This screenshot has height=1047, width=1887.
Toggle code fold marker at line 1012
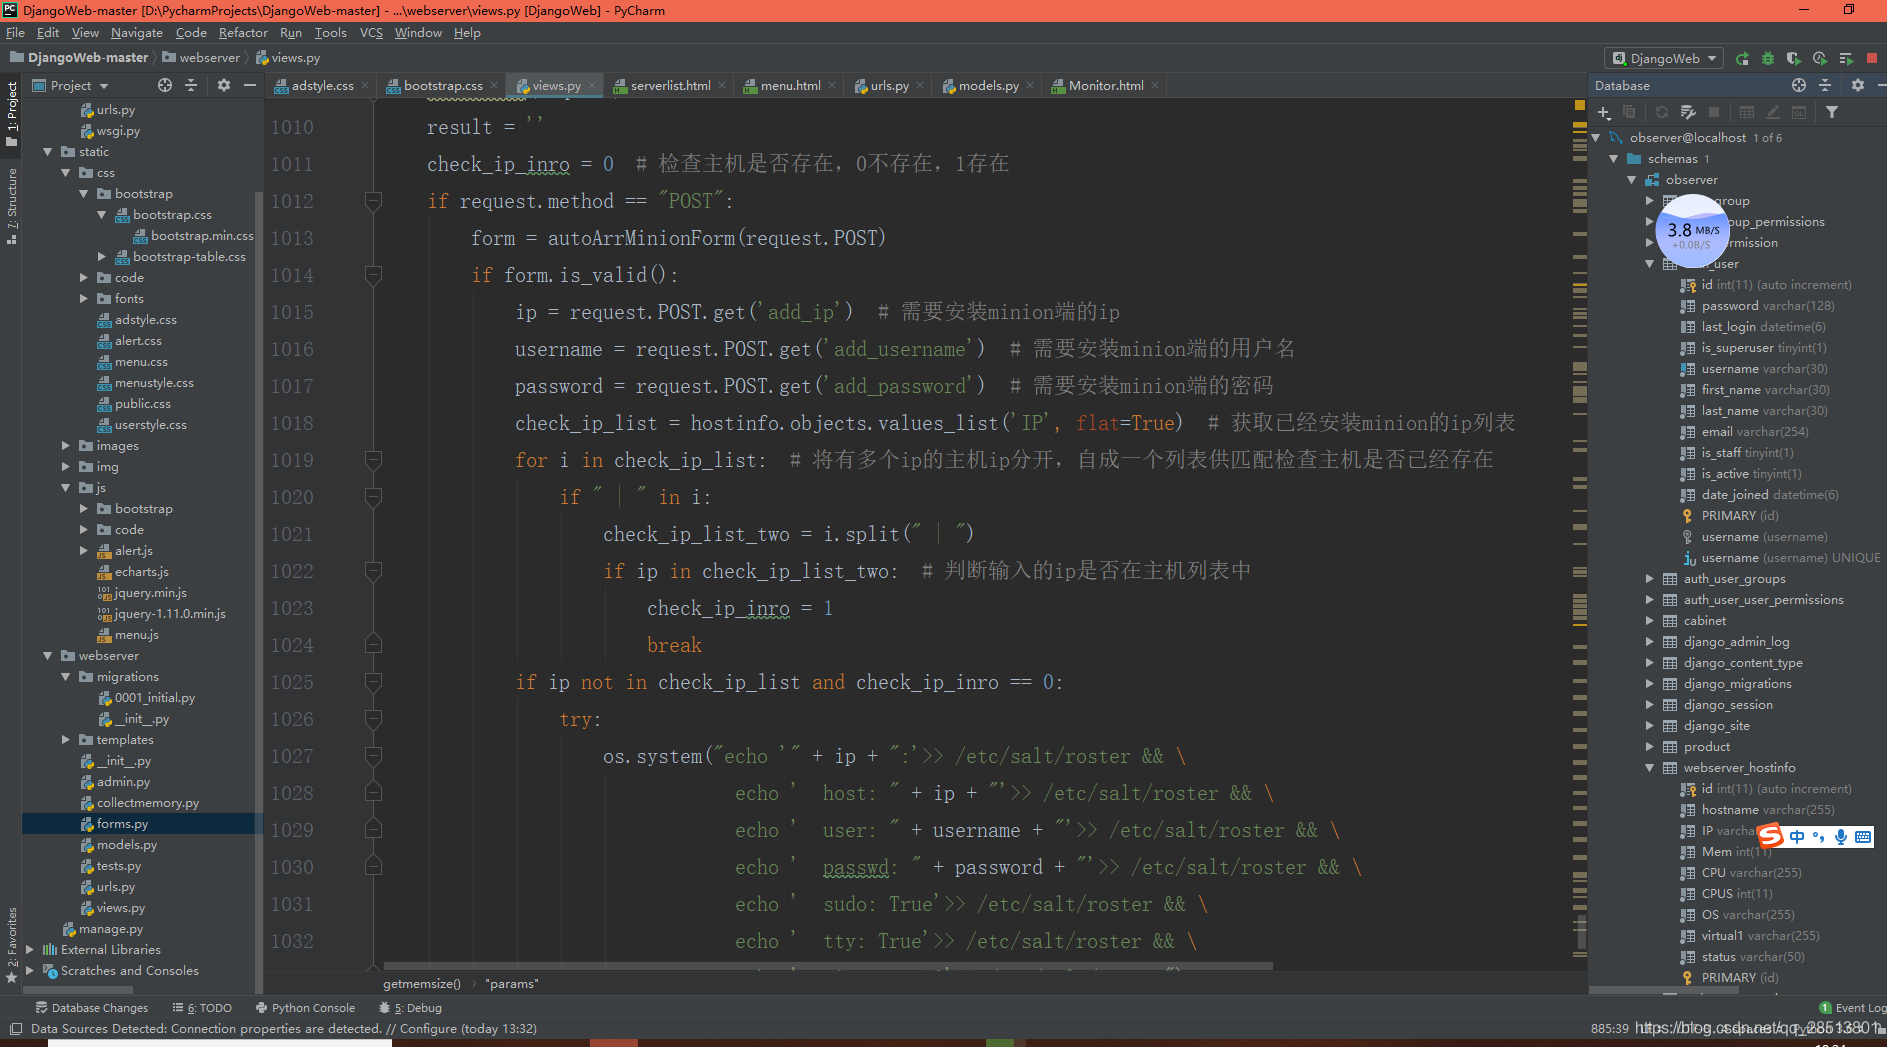373,202
